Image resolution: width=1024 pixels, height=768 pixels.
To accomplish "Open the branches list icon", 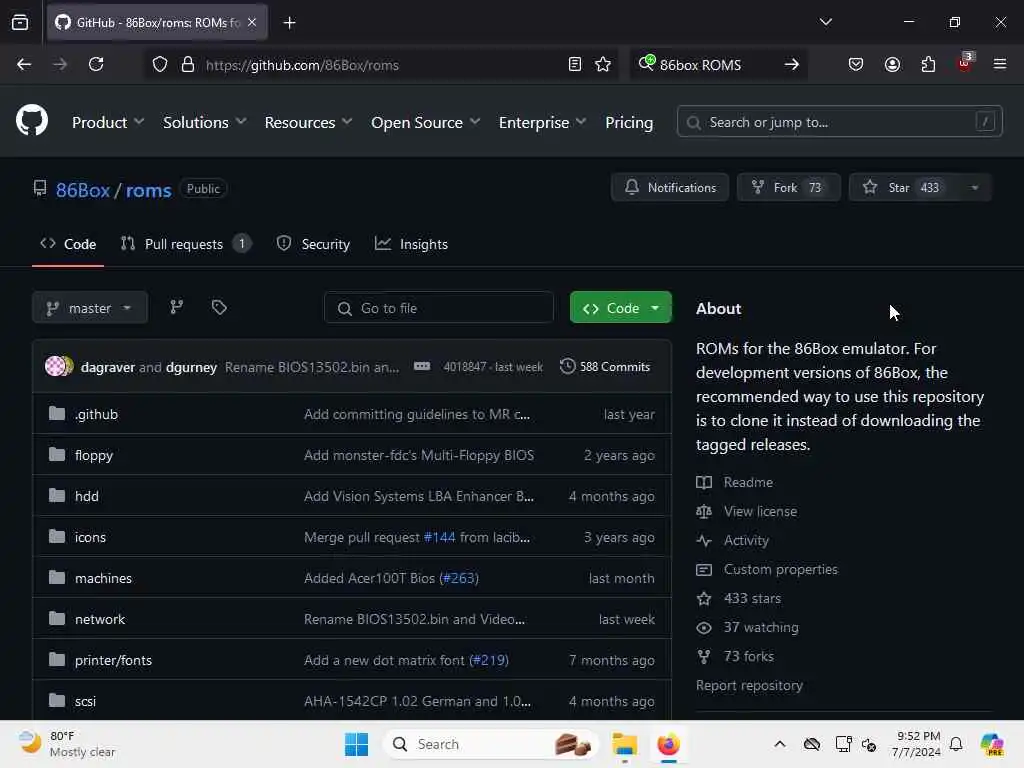I will pos(176,307).
